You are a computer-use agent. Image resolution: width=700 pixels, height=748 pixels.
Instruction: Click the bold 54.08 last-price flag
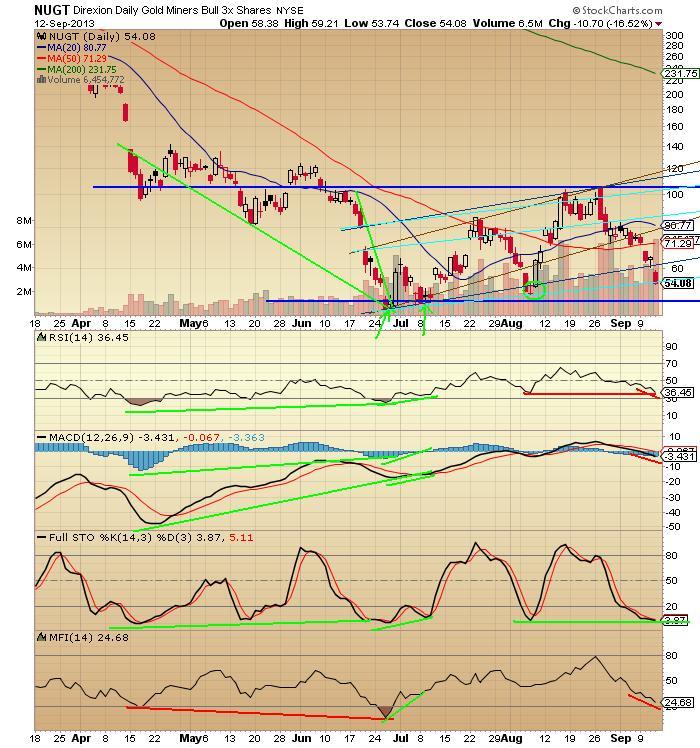click(x=677, y=283)
